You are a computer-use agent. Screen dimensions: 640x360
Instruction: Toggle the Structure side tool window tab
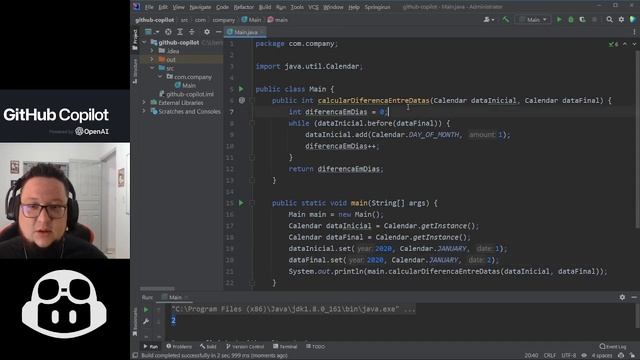(135, 72)
